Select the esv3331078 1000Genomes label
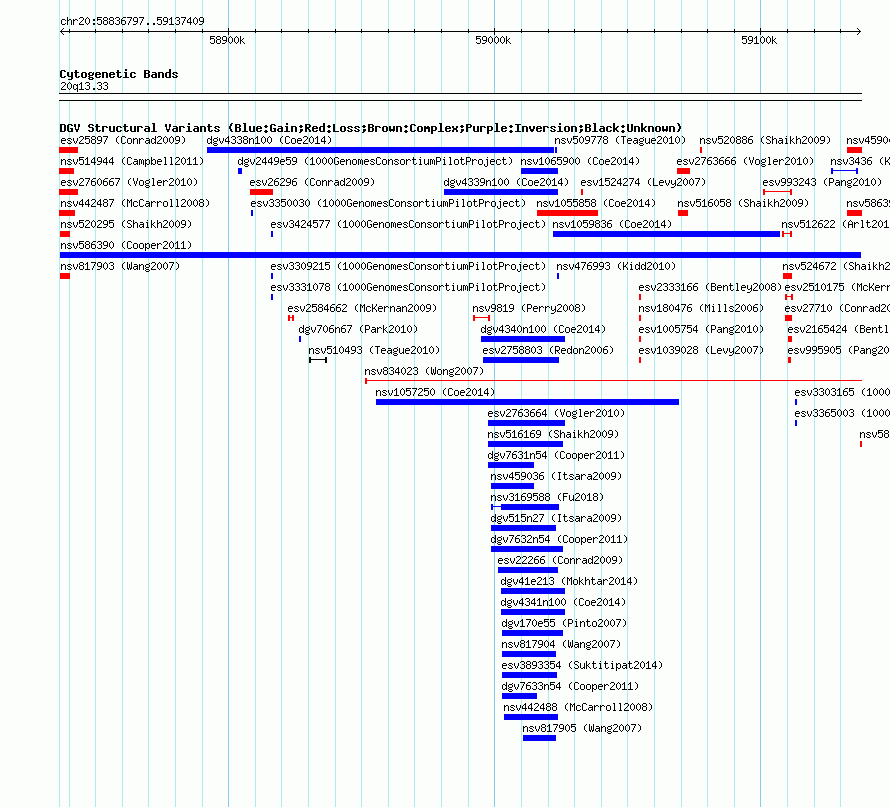Viewport: 890px width, 807px height. 408,287
